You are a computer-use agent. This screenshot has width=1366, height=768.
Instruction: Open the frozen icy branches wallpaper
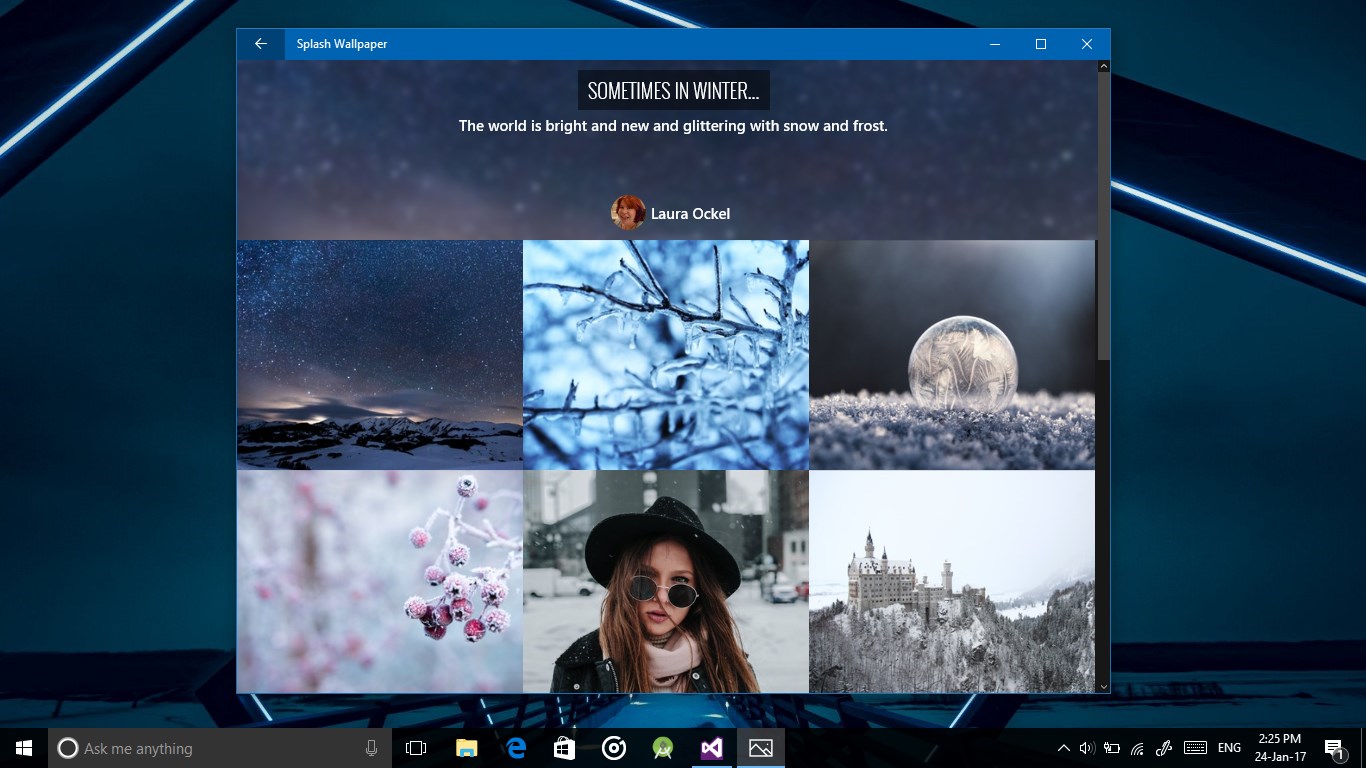[x=666, y=355]
